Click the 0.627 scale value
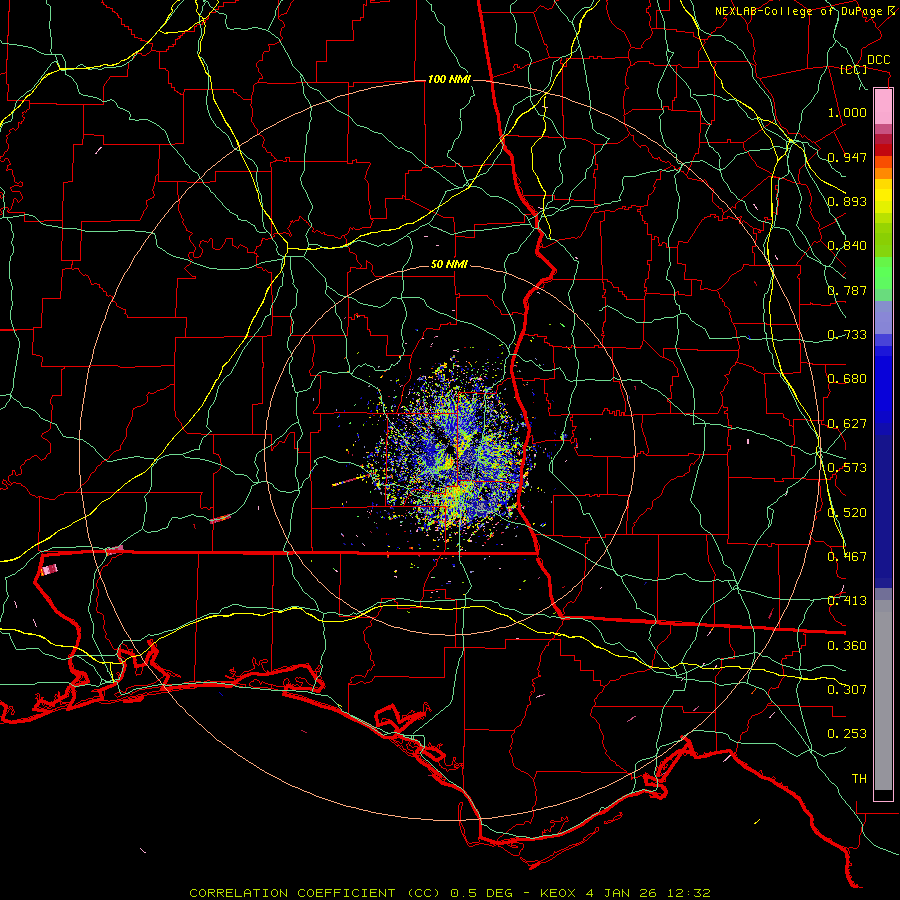Viewport: 900px width, 900px height. coord(847,424)
